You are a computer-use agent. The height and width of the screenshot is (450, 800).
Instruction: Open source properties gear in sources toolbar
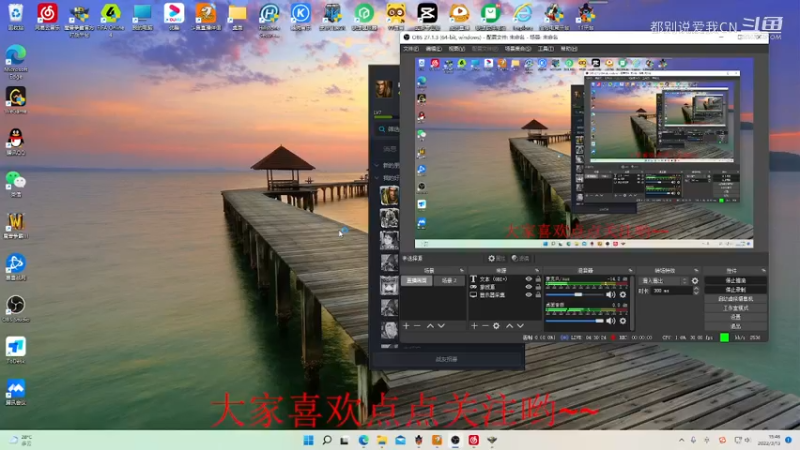pyautogui.click(x=496, y=326)
